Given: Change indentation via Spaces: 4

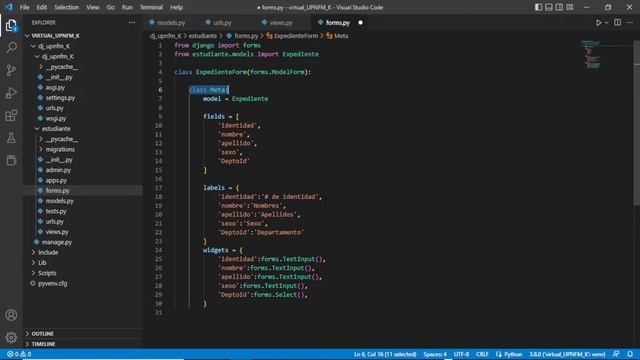Looking at the screenshot, I should pyautogui.click(x=435, y=354).
